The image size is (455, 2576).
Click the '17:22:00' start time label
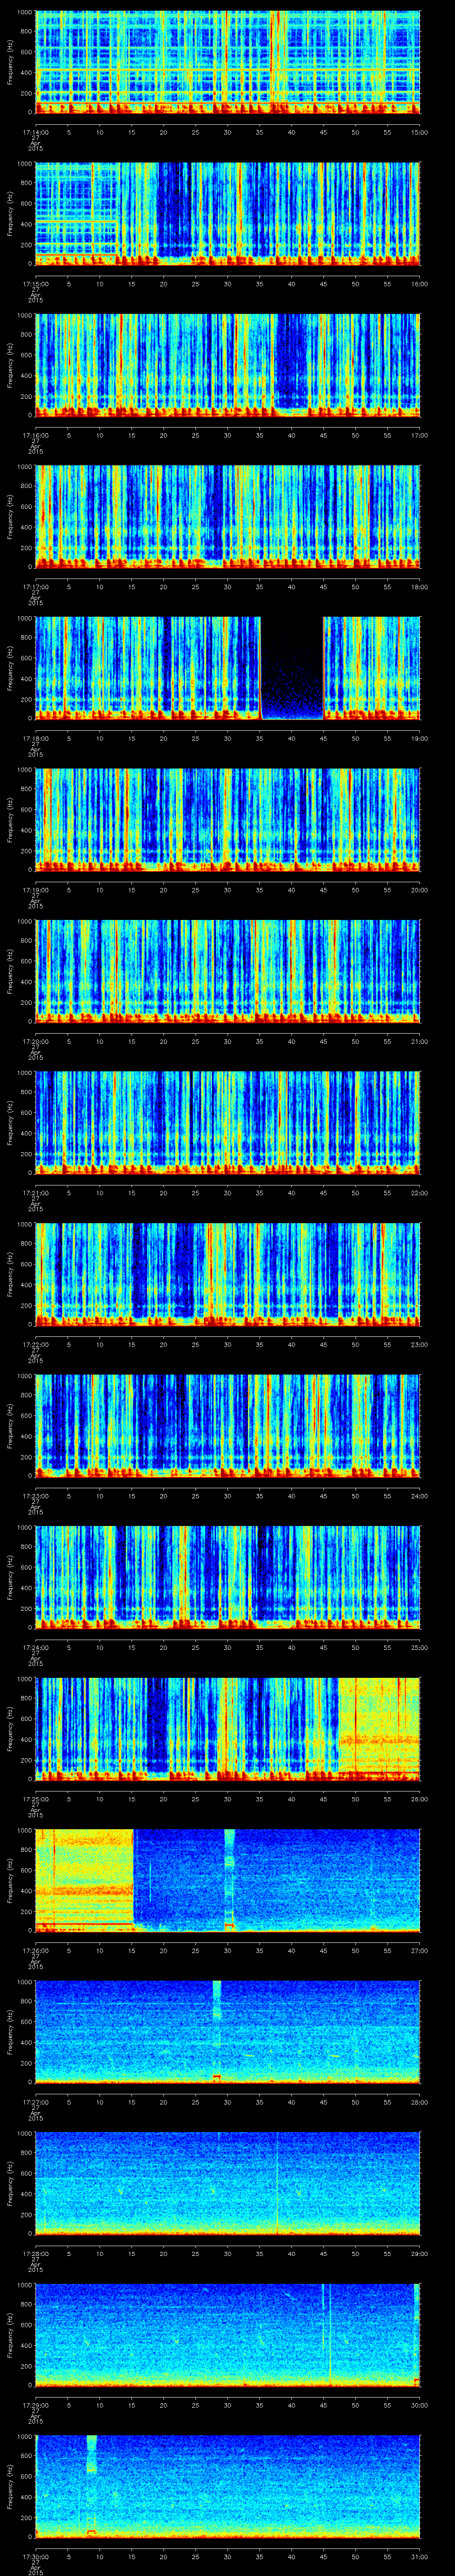point(35,1344)
